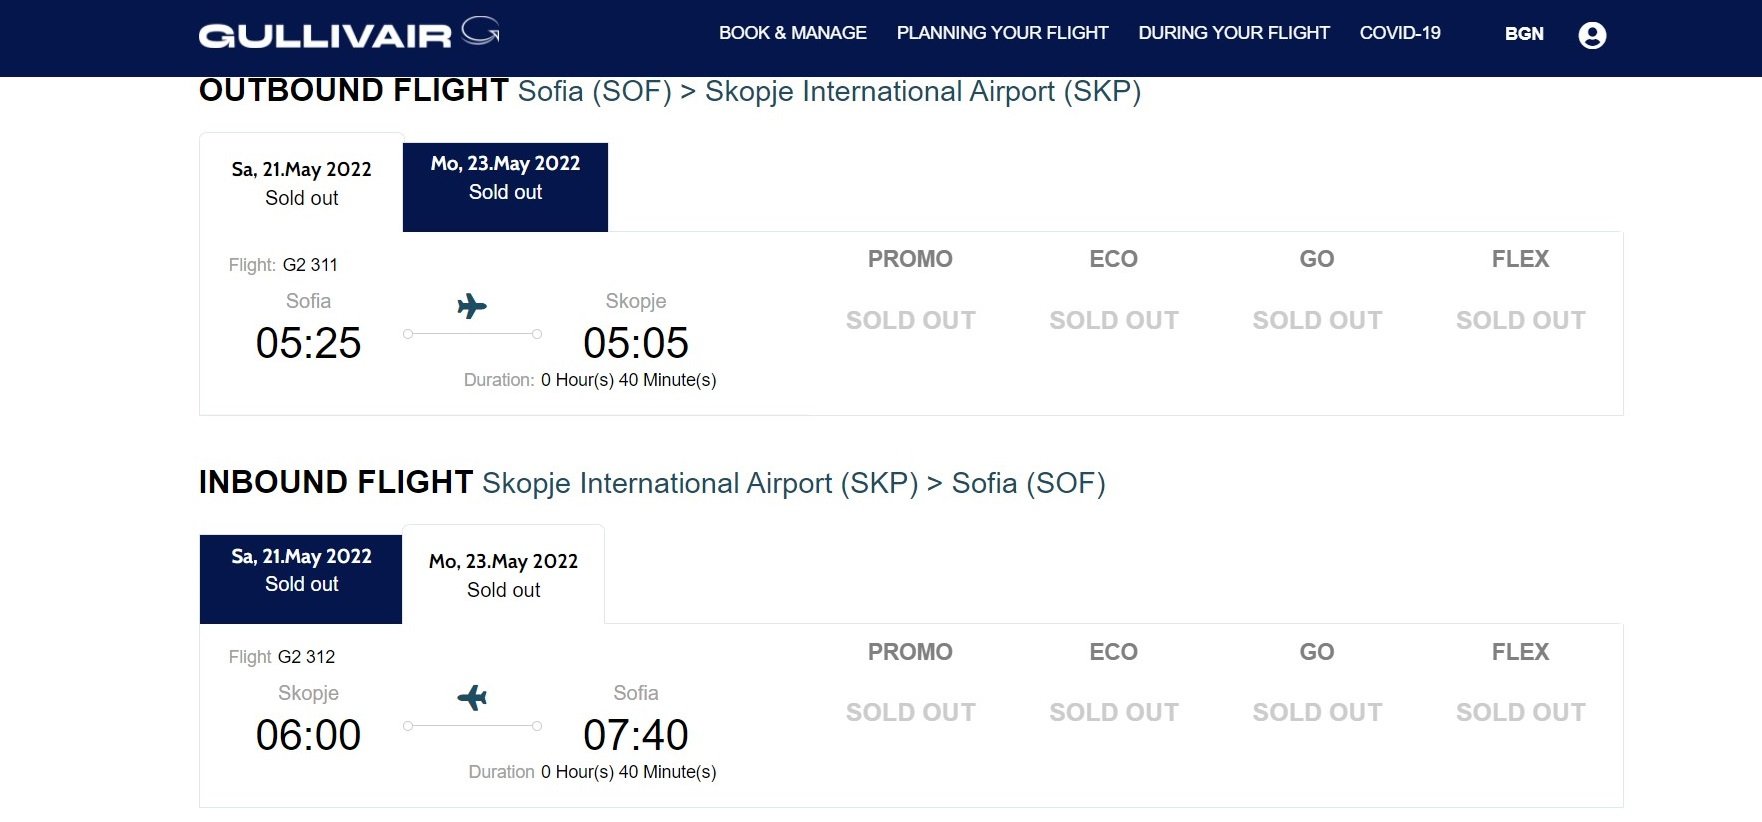Image resolution: width=1762 pixels, height=822 pixels.
Task: Choose outbound FLEX fare sold out option
Action: 1520,320
